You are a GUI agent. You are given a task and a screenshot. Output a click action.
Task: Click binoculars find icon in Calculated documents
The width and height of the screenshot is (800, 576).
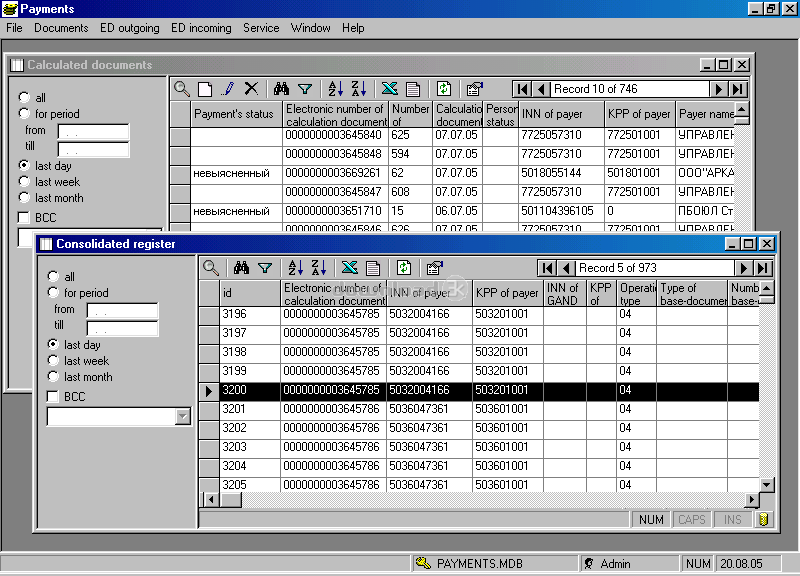pyautogui.click(x=281, y=89)
